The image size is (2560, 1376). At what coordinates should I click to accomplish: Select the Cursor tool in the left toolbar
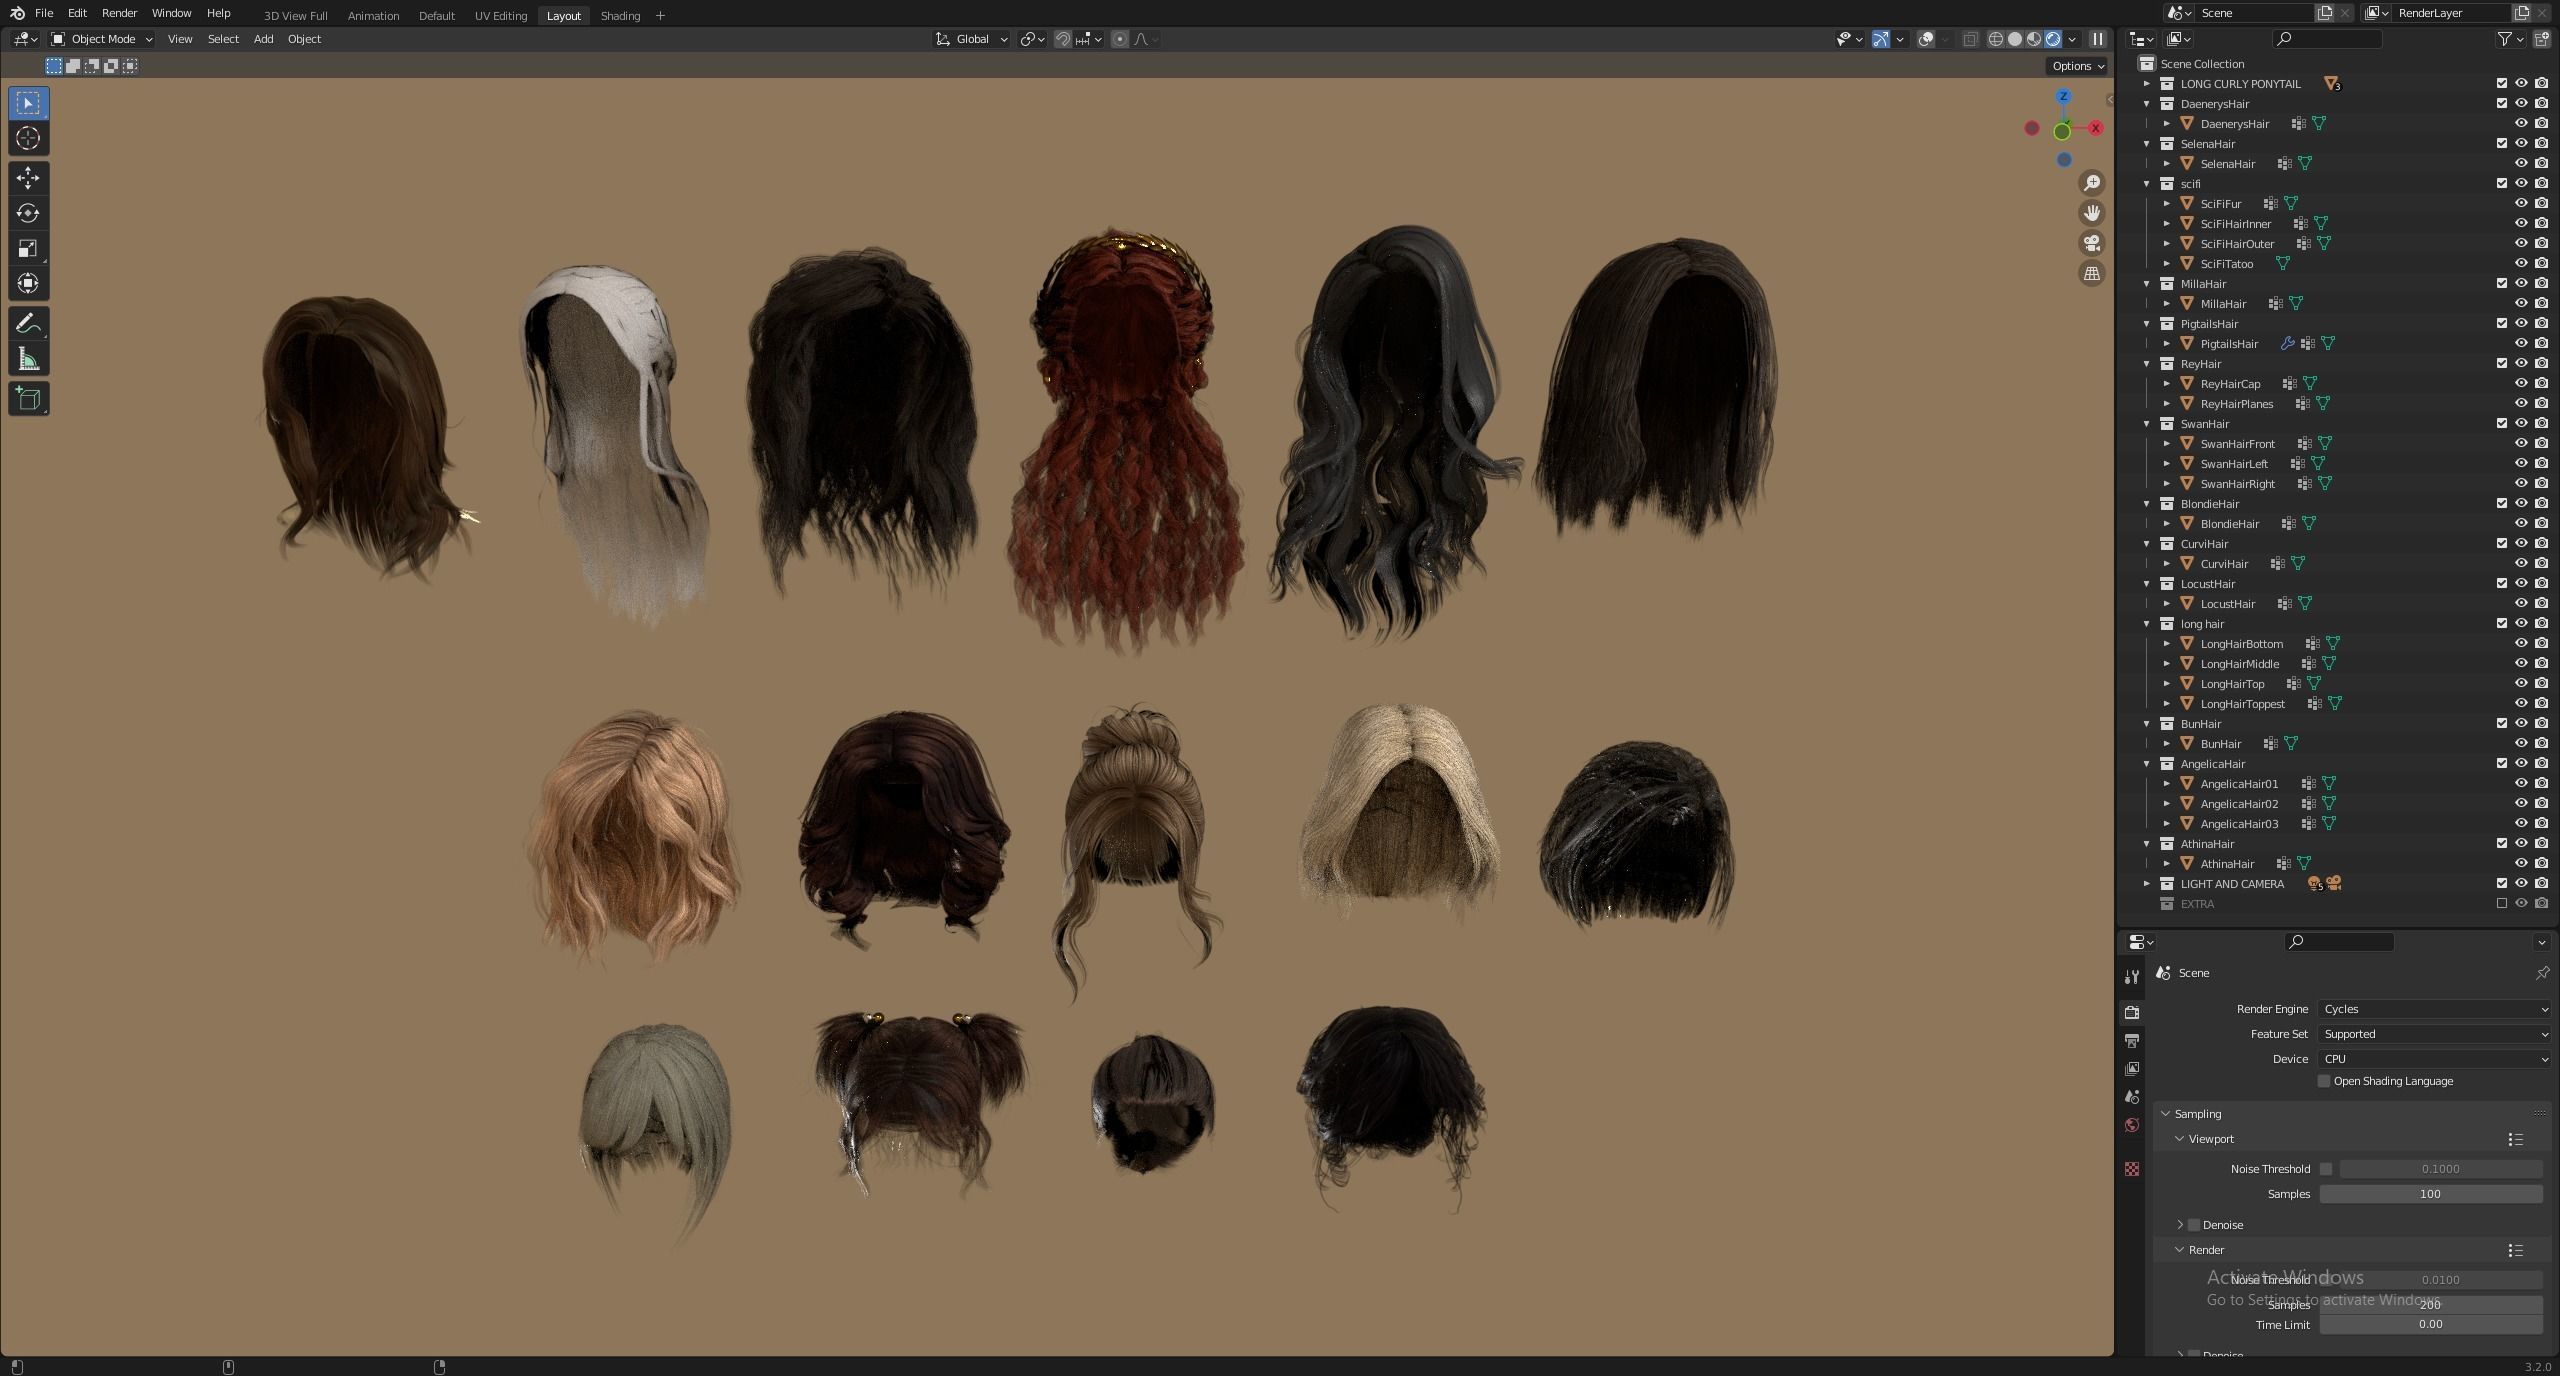coord(28,139)
